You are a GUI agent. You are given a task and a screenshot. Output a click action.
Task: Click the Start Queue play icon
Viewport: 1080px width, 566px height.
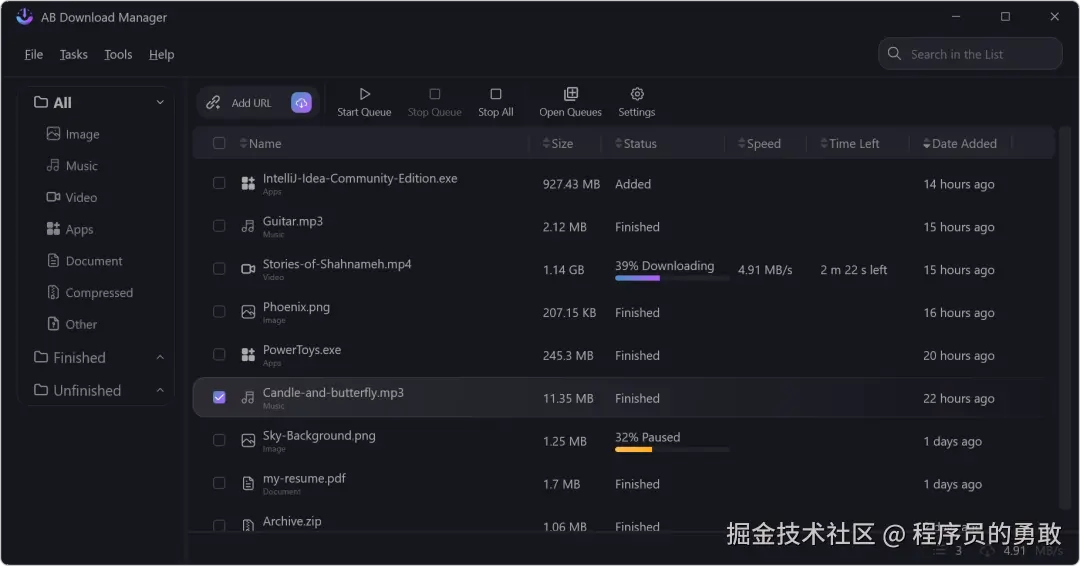pyautogui.click(x=364, y=94)
